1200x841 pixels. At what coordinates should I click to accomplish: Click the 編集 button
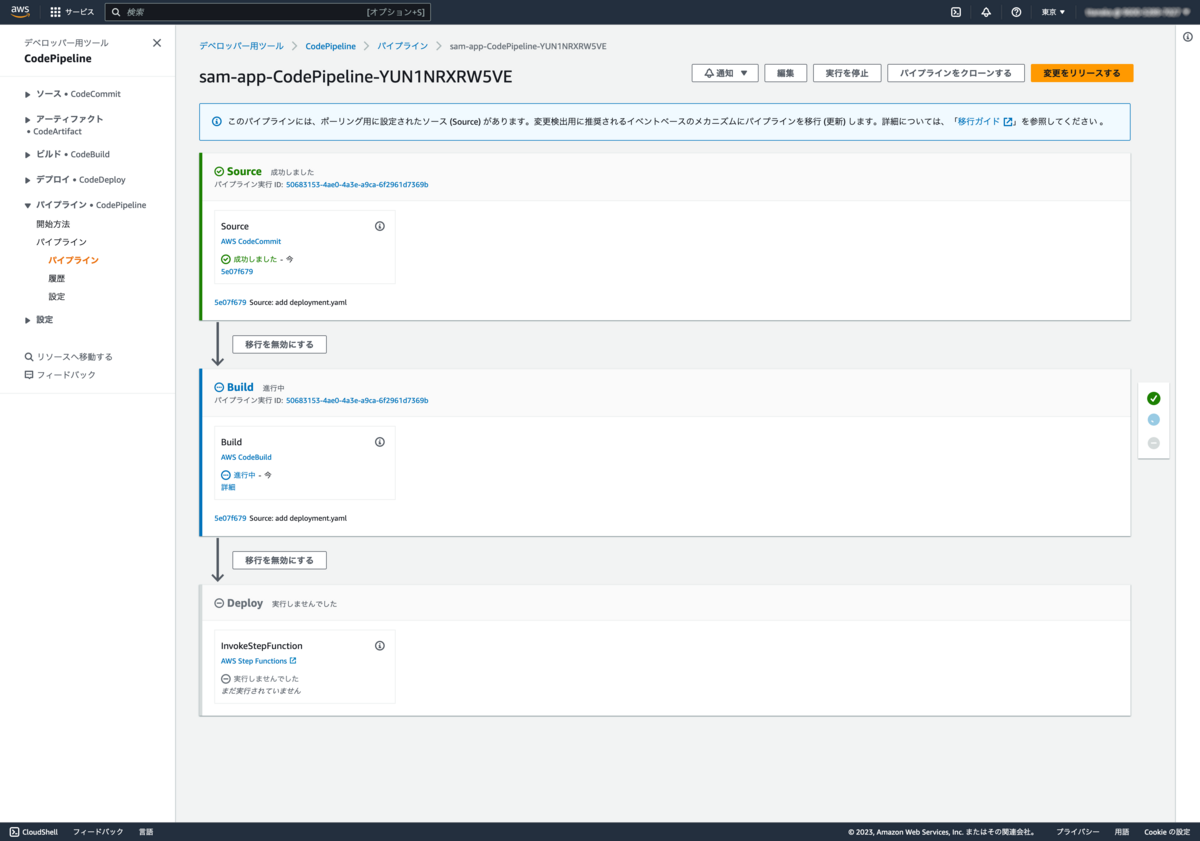pyautogui.click(x=786, y=73)
